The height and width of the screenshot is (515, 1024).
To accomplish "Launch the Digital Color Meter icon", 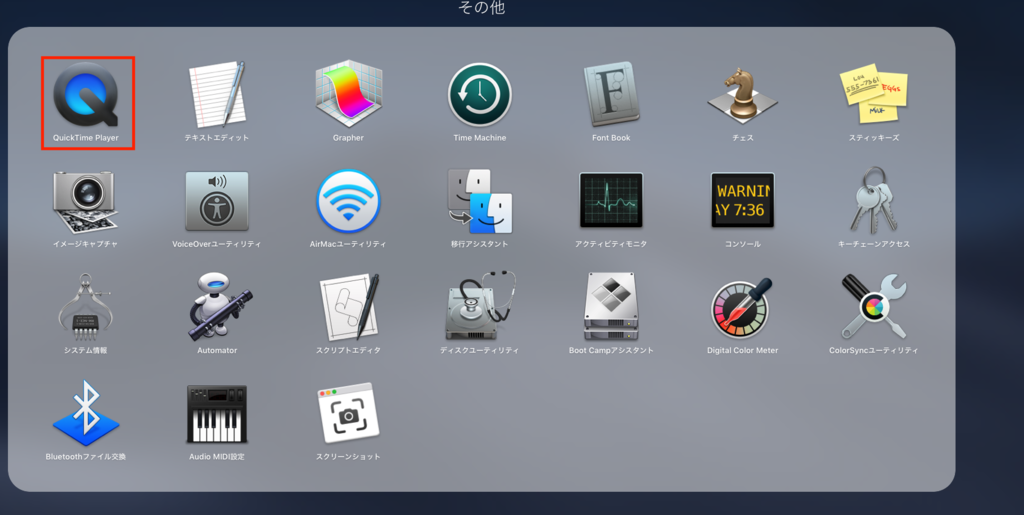I will [x=743, y=308].
